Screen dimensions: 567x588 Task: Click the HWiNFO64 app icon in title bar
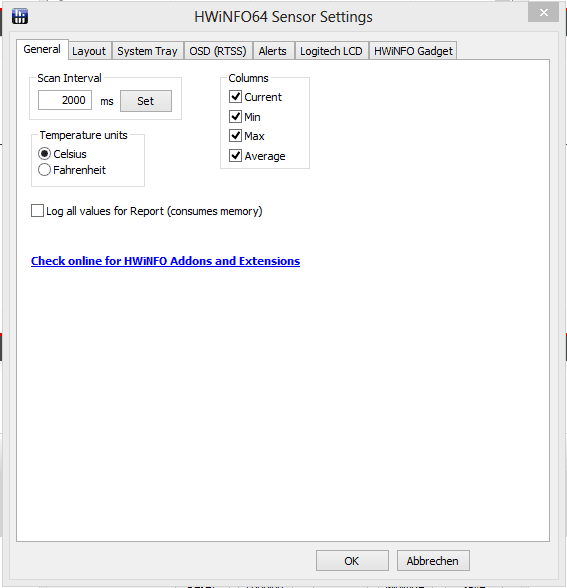click(x=20, y=16)
